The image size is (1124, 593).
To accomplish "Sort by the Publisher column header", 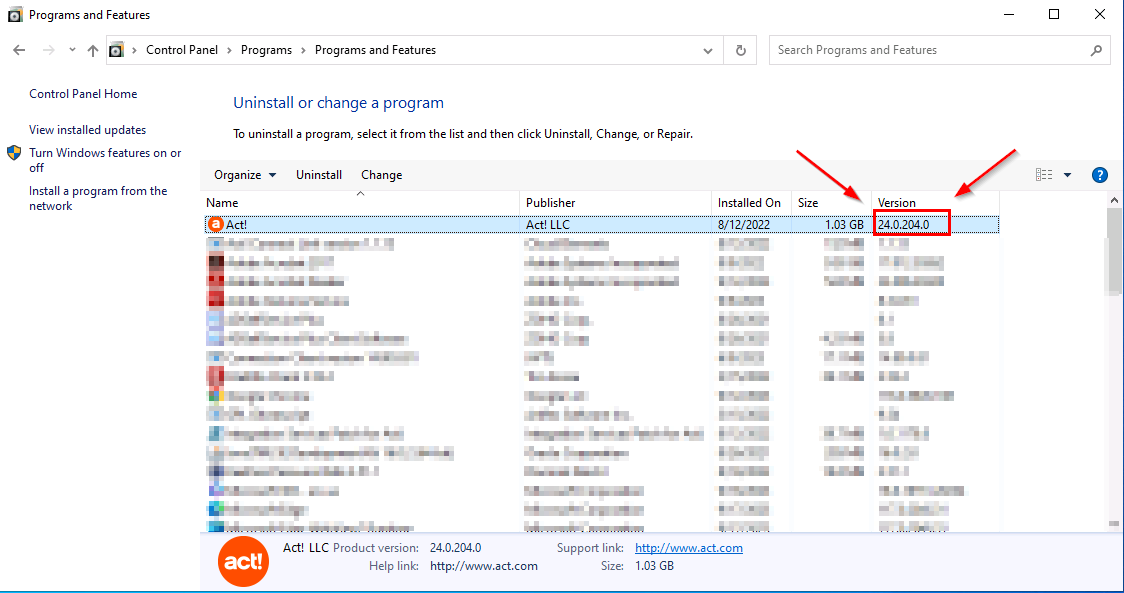I will click(615, 203).
